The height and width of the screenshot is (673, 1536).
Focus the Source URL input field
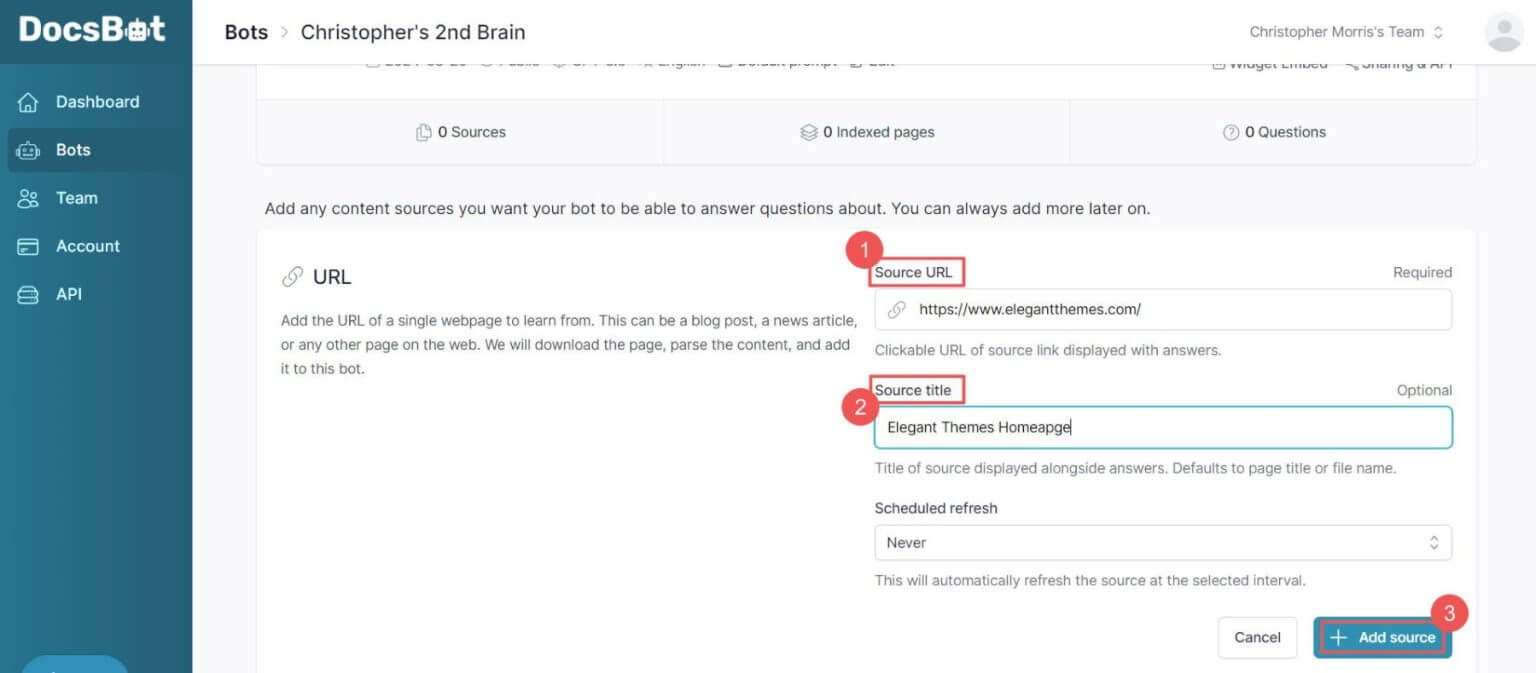(1180, 310)
